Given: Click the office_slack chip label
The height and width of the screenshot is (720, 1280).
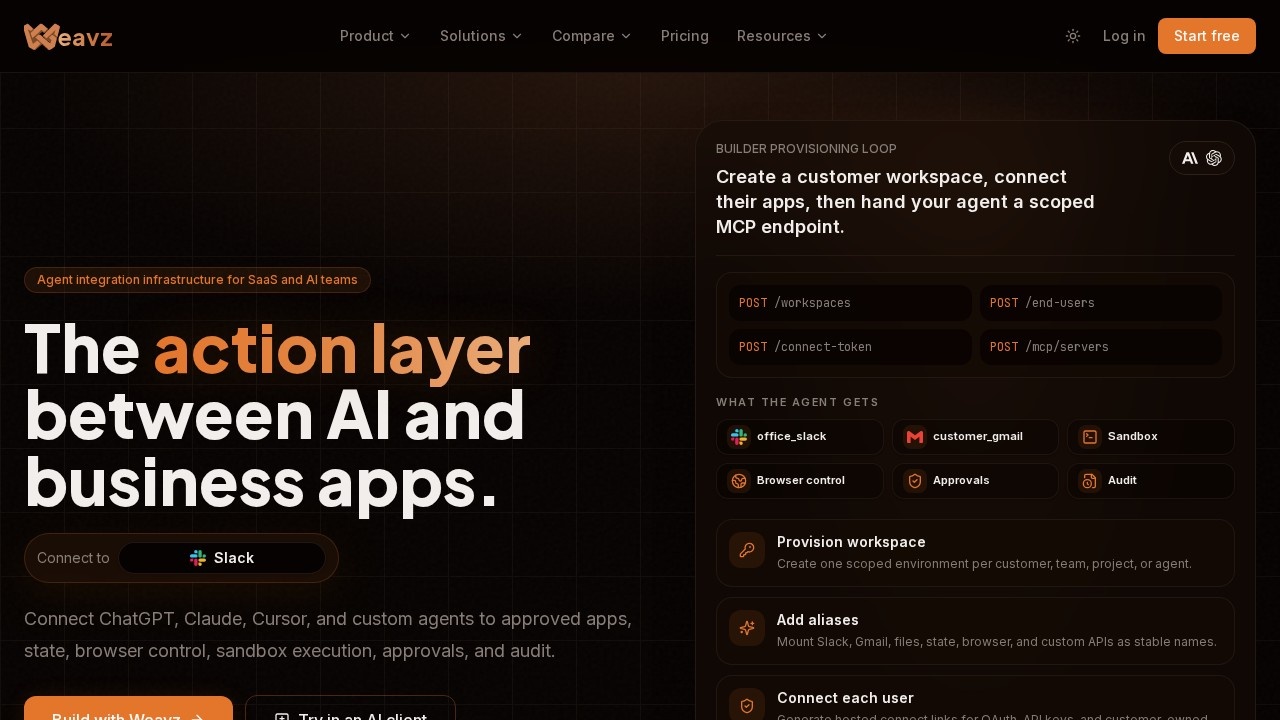Looking at the screenshot, I should pyautogui.click(x=792, y=437).
